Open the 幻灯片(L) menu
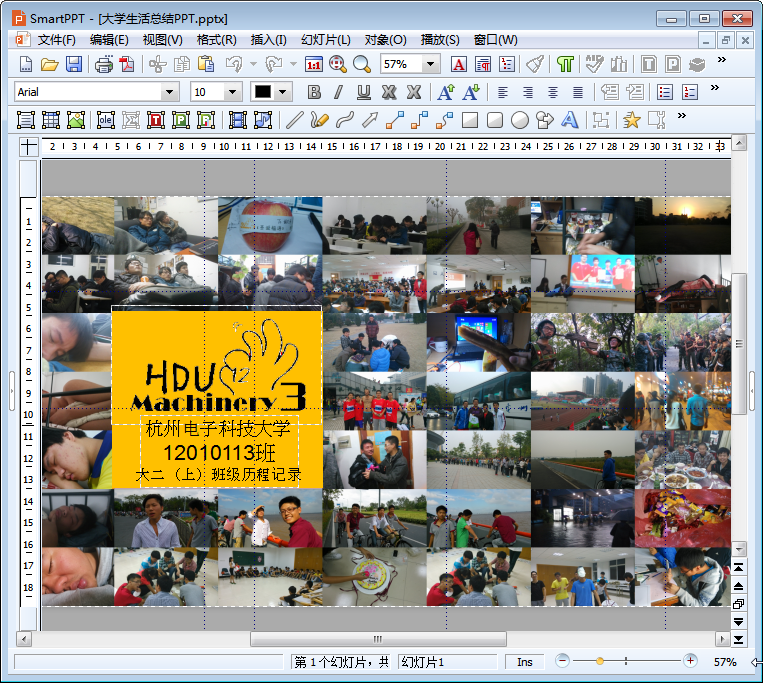 point(326,39)
